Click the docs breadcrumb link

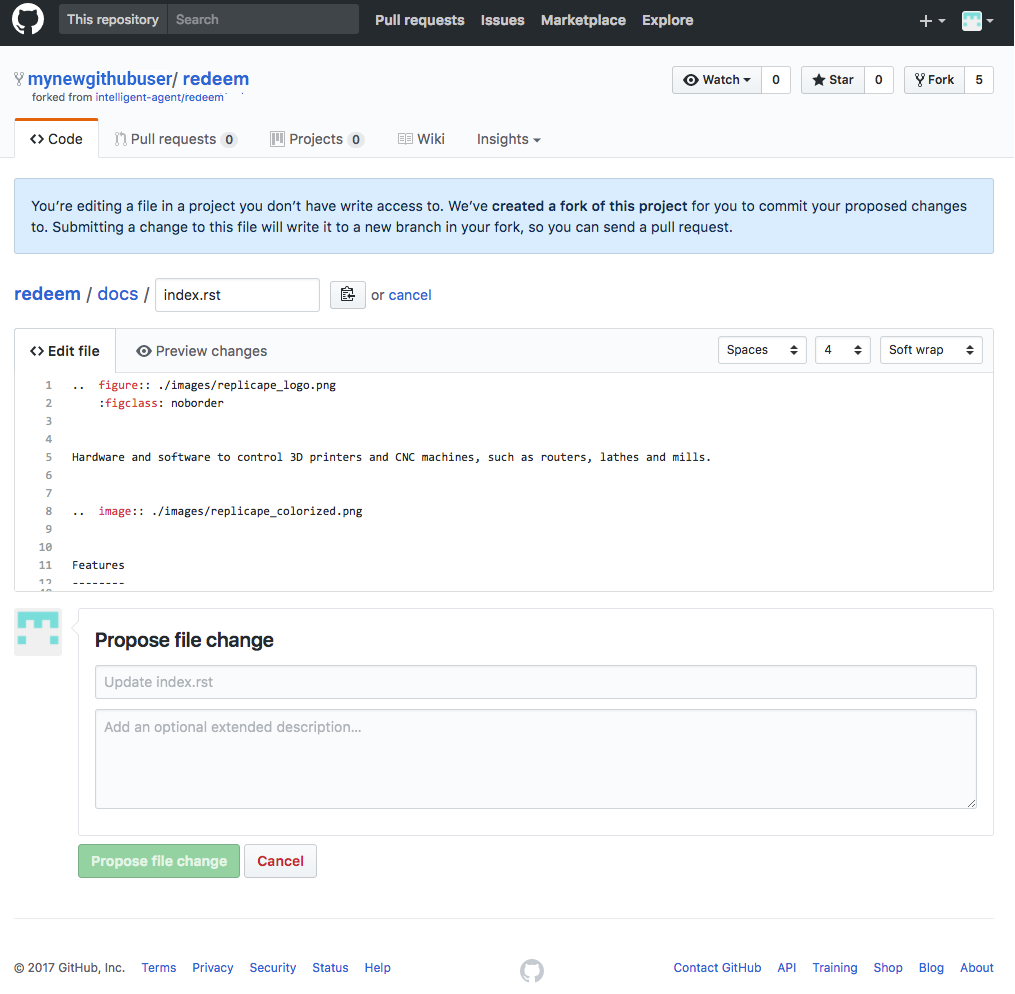coord(118,294)
